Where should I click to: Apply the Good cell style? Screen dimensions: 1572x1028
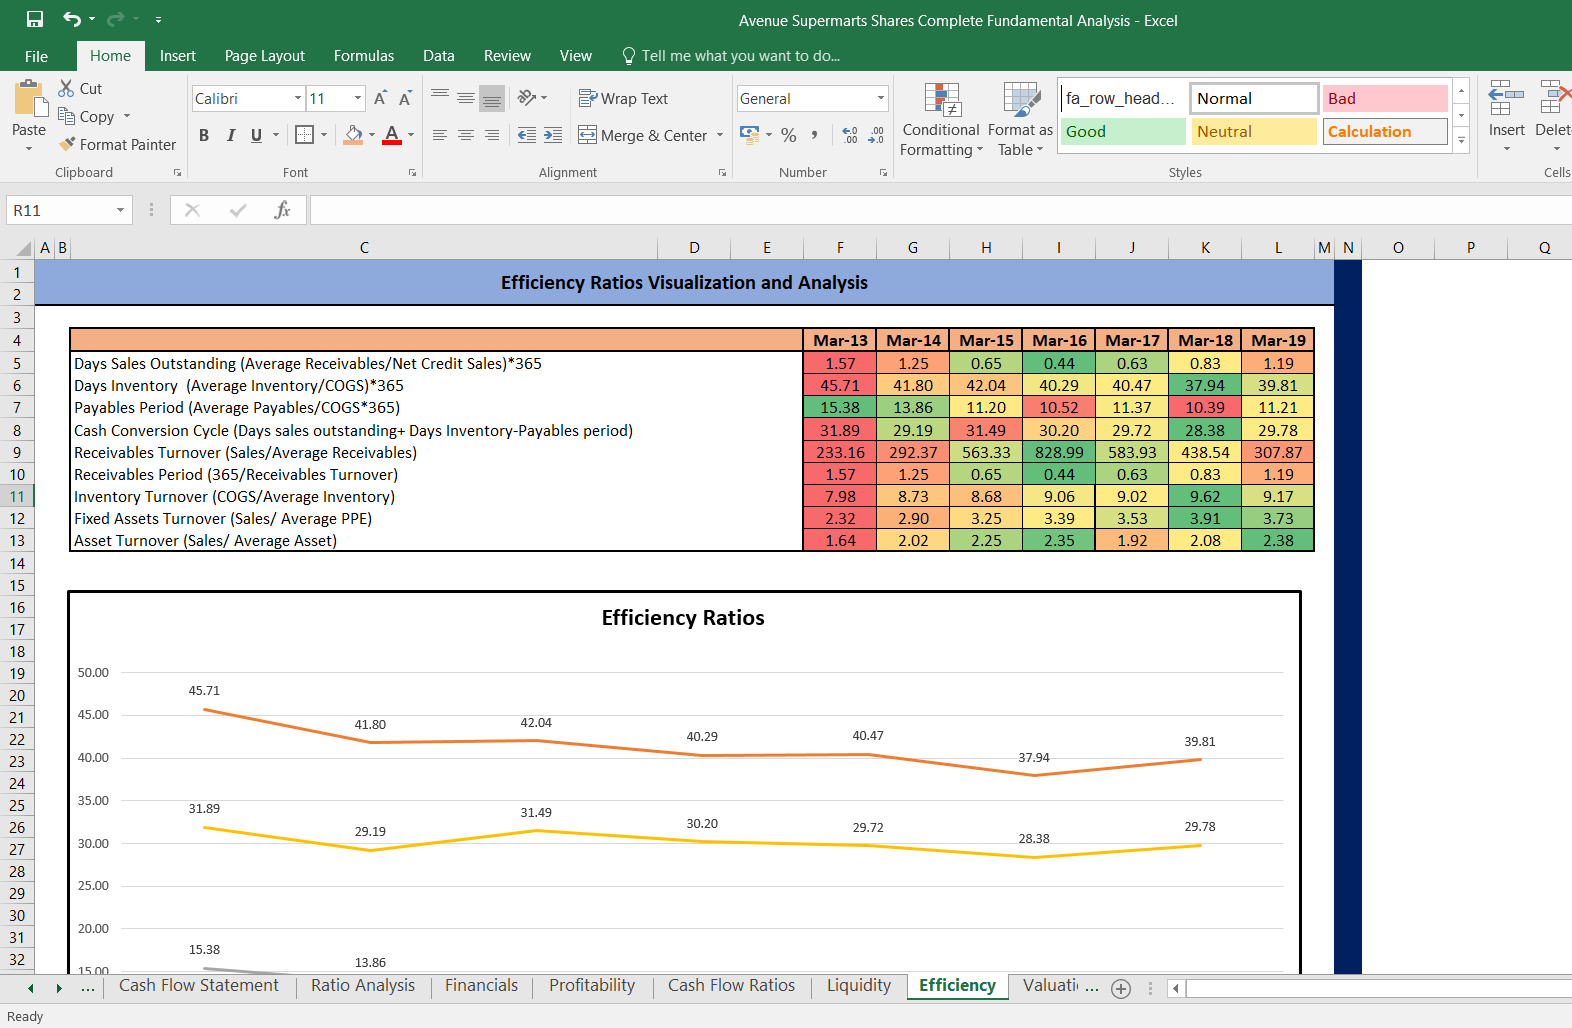pyautogui.click(x=1123, y=131)
